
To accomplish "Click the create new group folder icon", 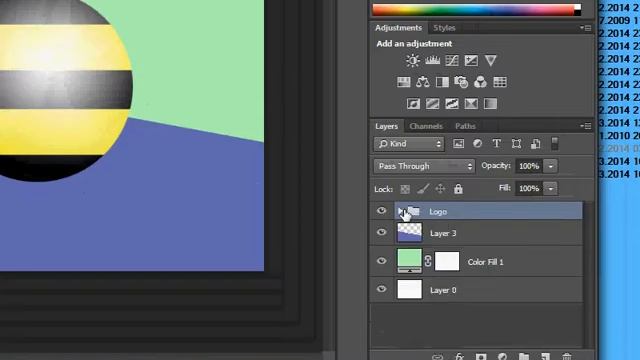I will click(524, 356).
